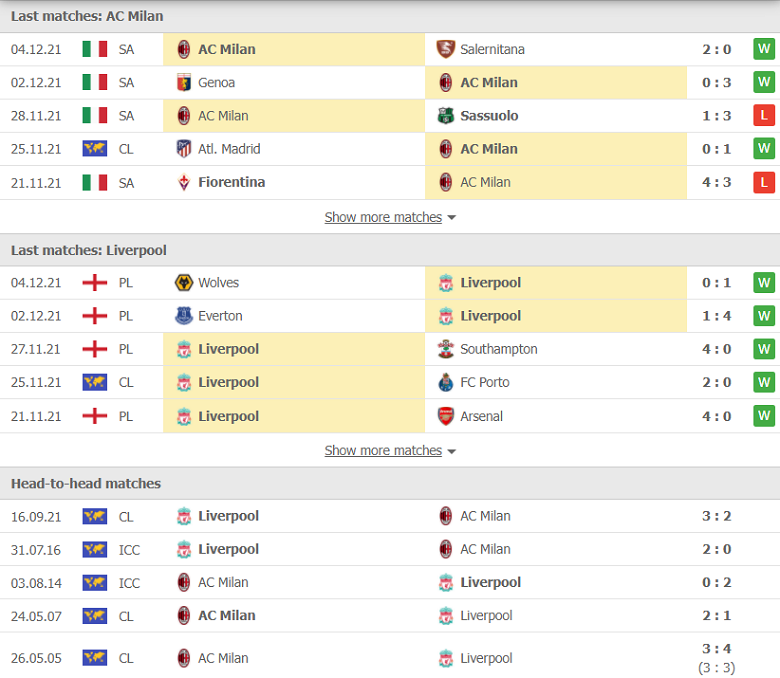Click the Sassuolo team logo
This screenshot has width=780, height=678.
coord(445,115)
